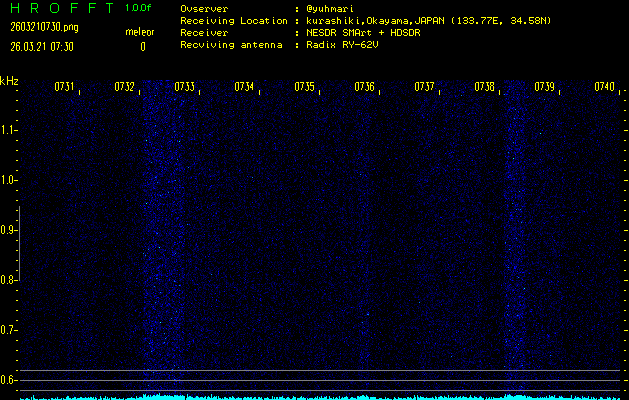Click the 0.7 kHz axis label
The width and height of the screenshot is (629, 400).
tap(7, 330)
